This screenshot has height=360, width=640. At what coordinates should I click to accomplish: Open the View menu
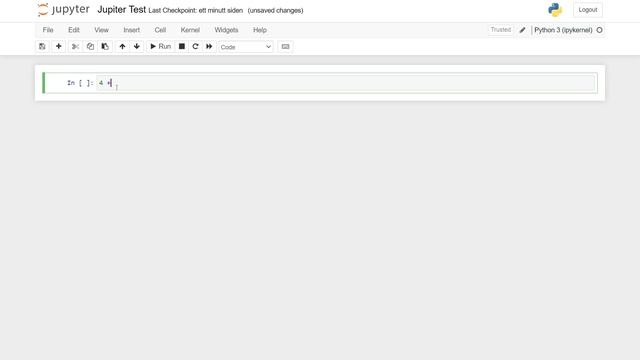click(101, 30)
